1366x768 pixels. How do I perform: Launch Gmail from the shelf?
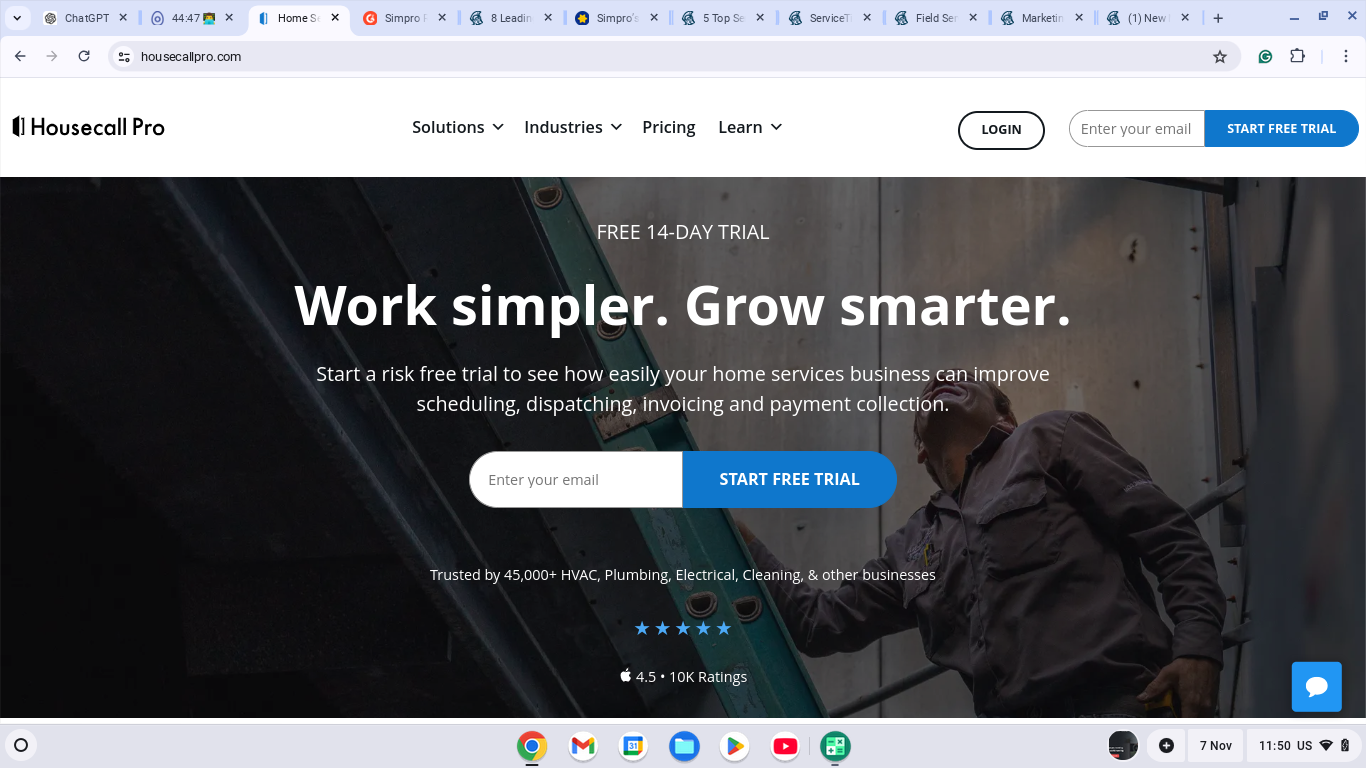coord(583,746)
